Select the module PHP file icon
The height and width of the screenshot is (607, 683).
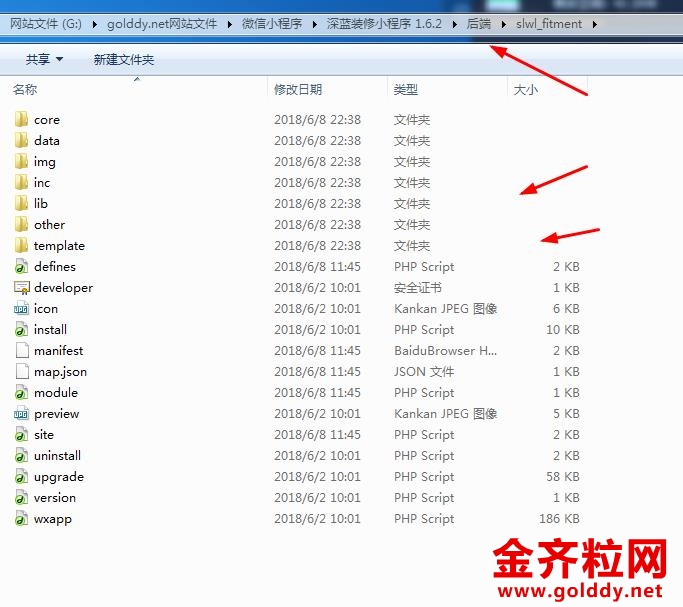click(x=21, y=392)
